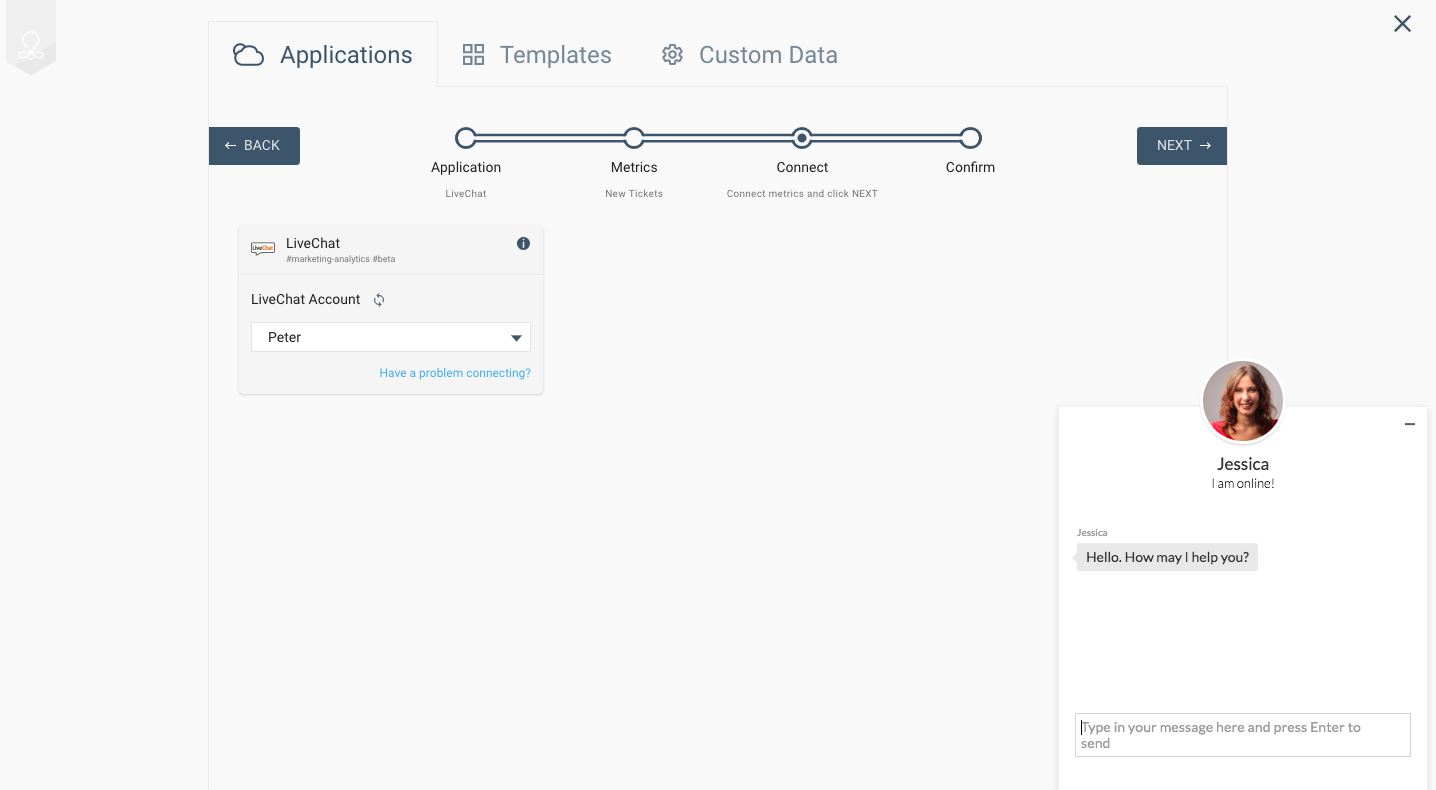Screen dimensions: 1436x790
Task: Proceed with the NEXT button
Action: 1182,146
